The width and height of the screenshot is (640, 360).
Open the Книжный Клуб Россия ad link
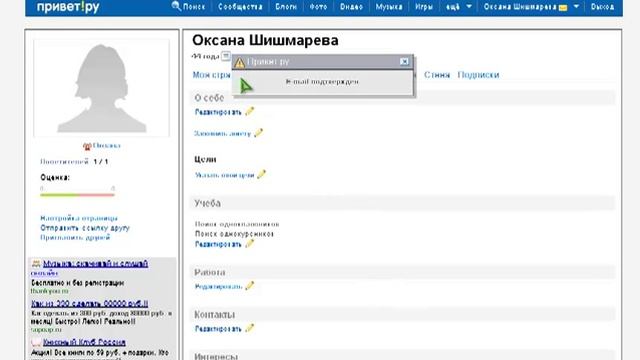pos(84,342)
